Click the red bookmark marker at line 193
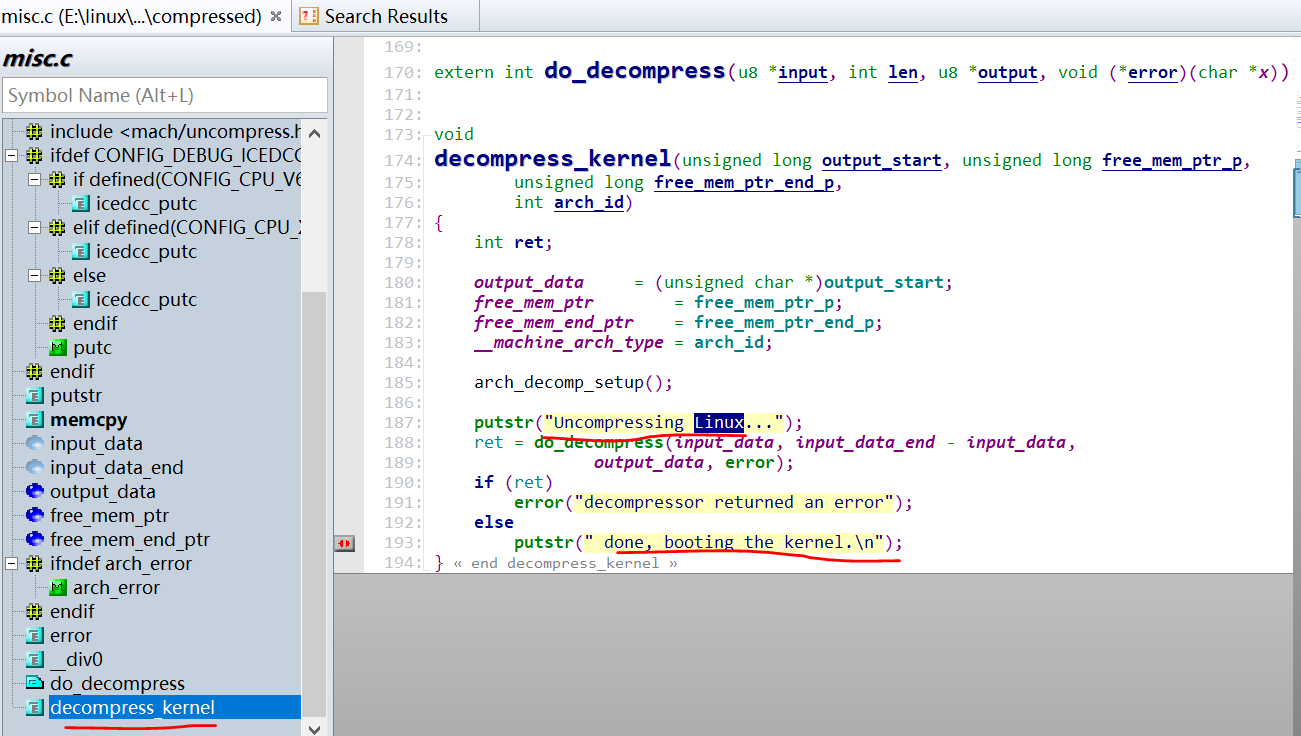1301x736 pixels. [x=344, y=543]
